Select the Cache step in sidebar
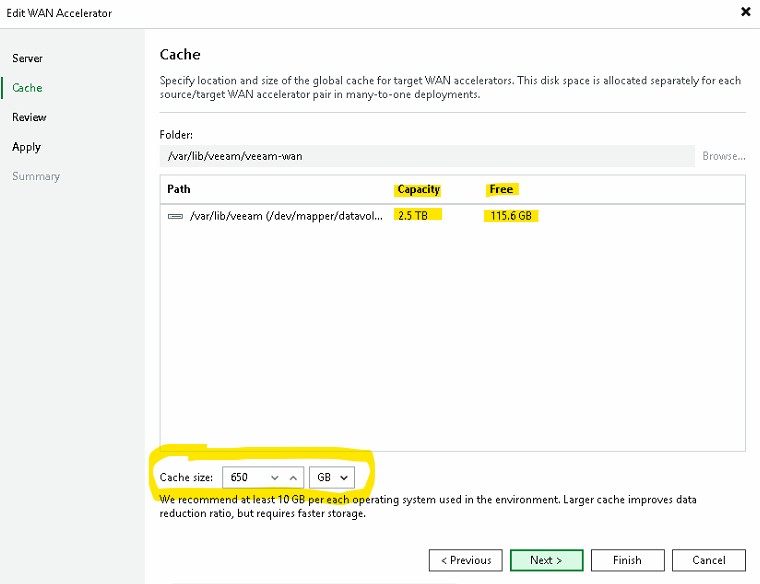The width and height of the screenshot is (760, 584). [27, 88]
